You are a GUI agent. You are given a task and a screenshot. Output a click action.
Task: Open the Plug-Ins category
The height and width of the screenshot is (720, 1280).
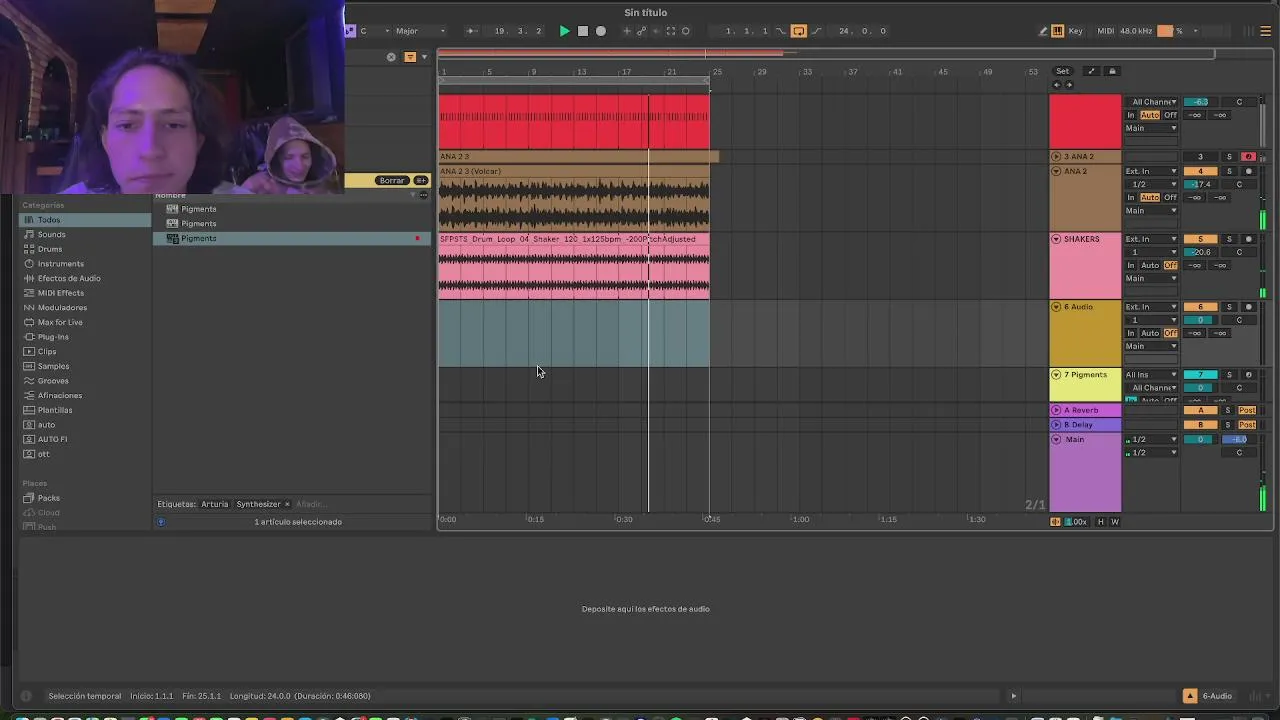[x=53, y=337]
